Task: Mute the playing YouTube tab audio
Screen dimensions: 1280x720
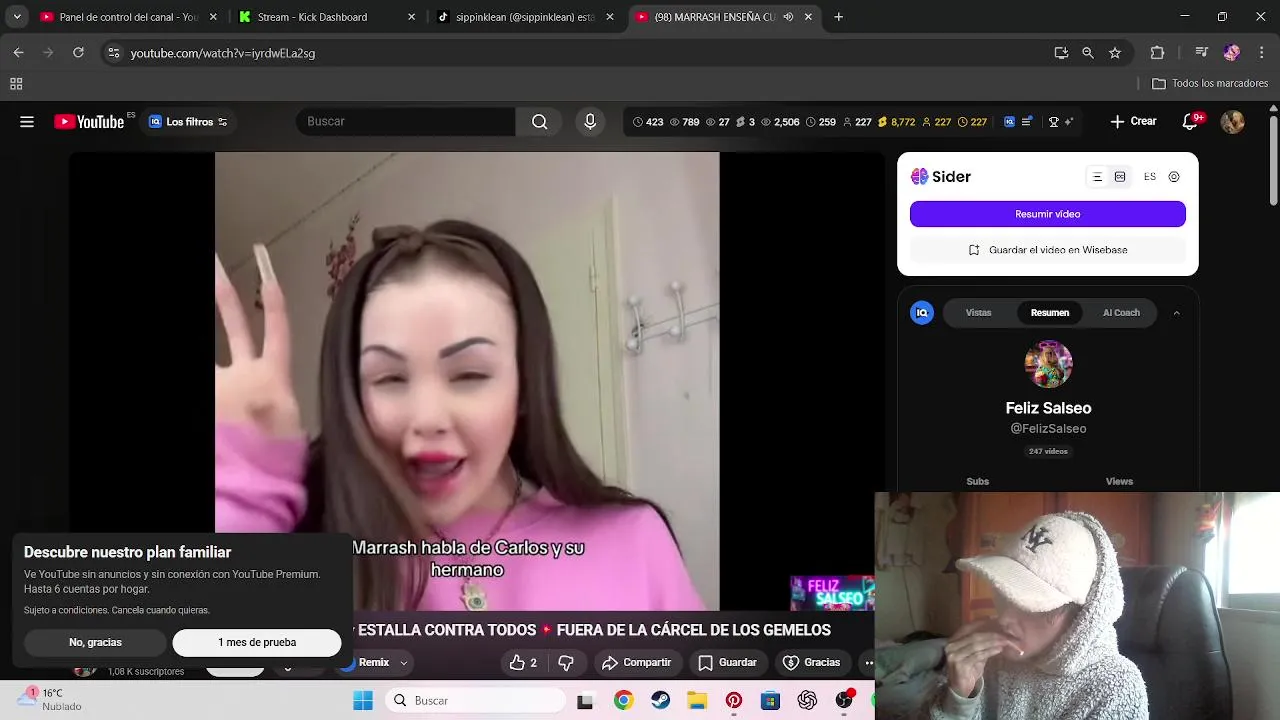Action: click(788, 17)
